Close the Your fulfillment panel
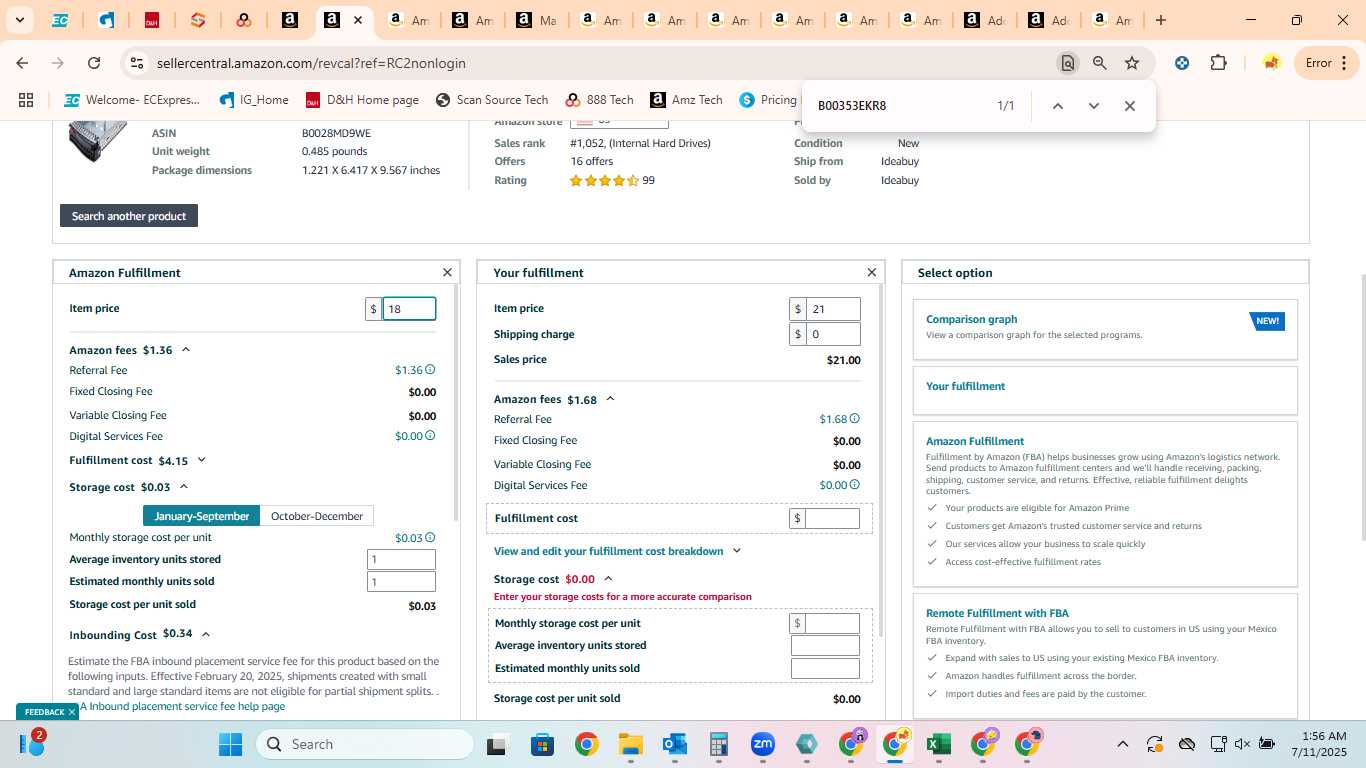The width and height of the screenshot is (1366, 768). click(x=871, y=272)
